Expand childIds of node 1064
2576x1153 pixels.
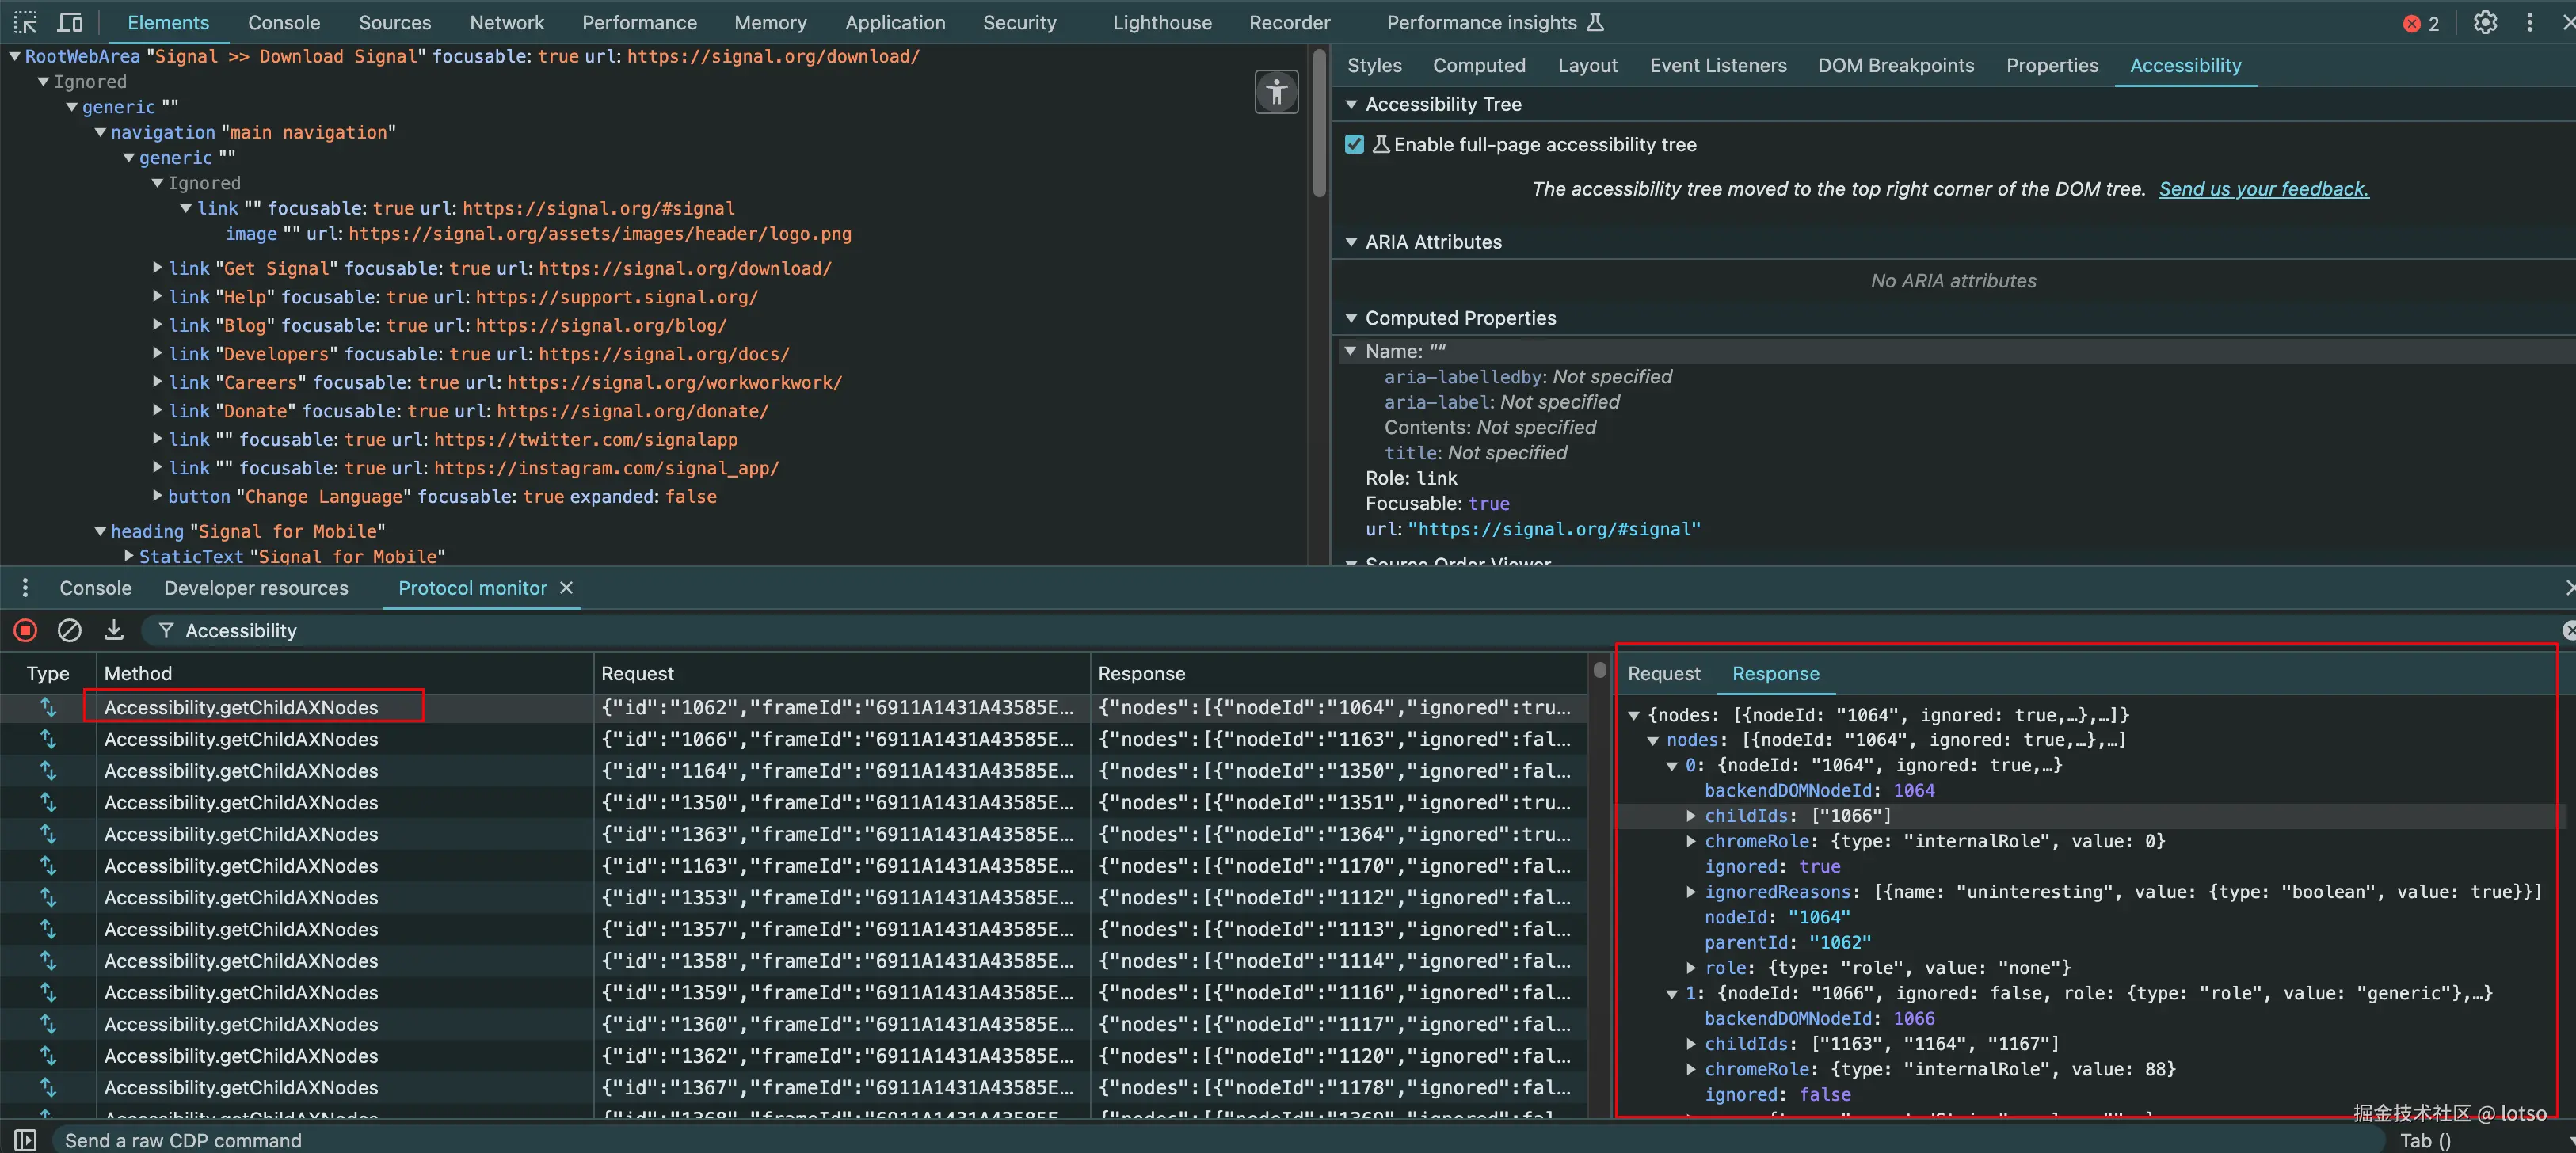coord(1691,816)
